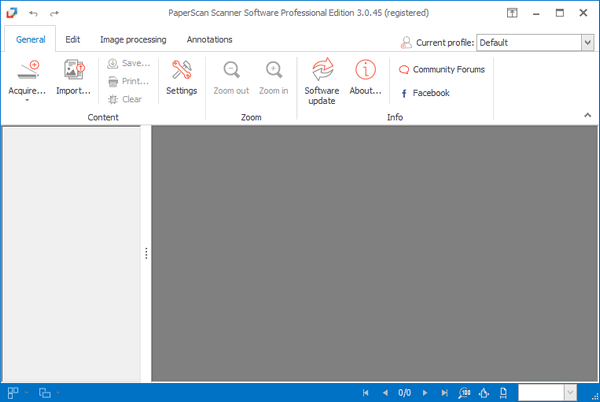This screenshot has height=402, width=600.
Task: Maximize the PaperScan window
Action: tap(559, 13)
